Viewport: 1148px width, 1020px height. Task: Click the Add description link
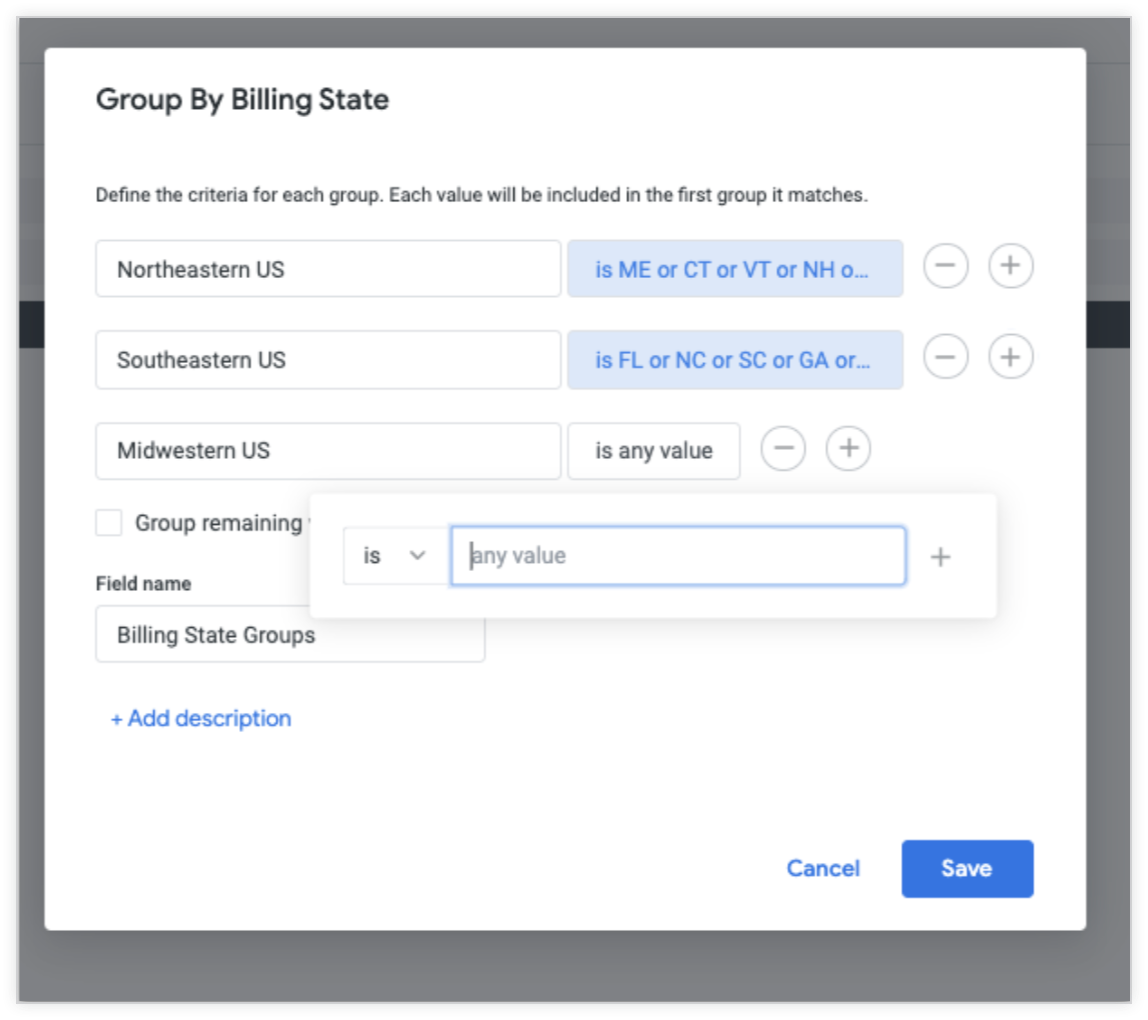[x=201, y=718]
